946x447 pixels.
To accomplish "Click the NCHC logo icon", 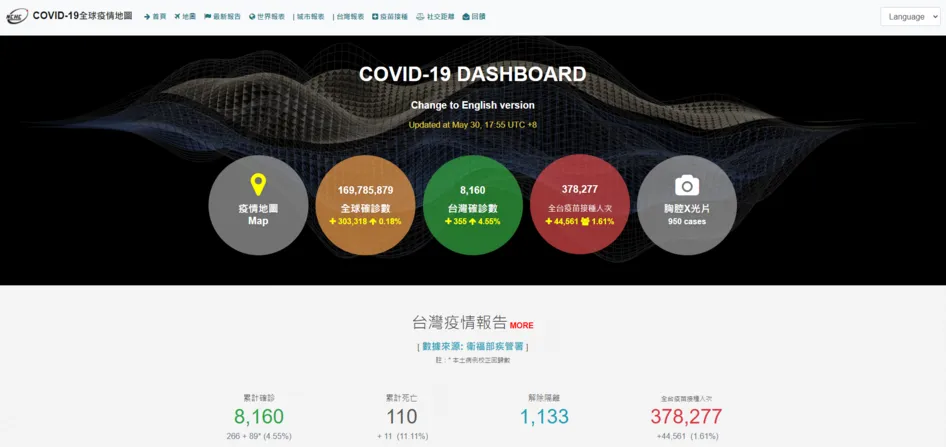I will [17, 16].
